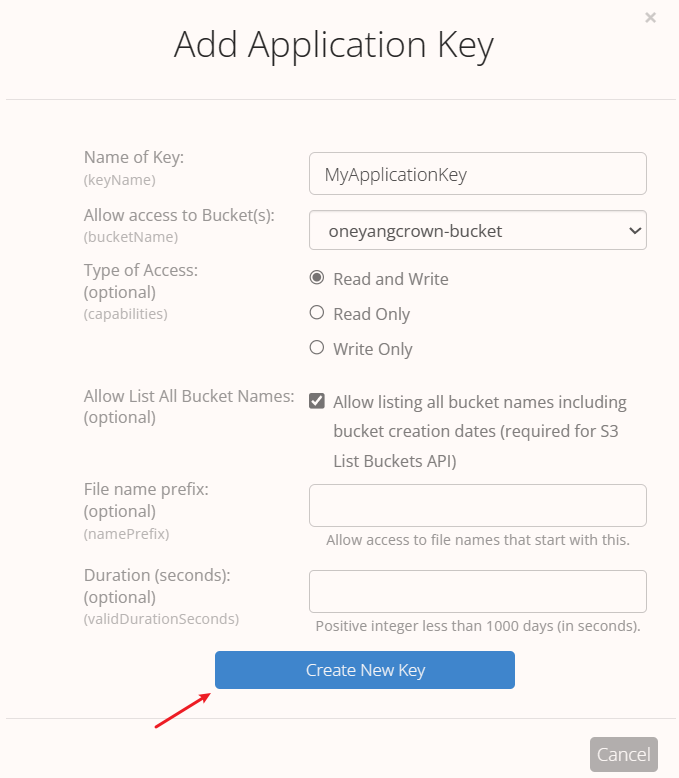Click the "File name prefix:" label
This screenshot has height=778, width=679.
pos(146,490)
